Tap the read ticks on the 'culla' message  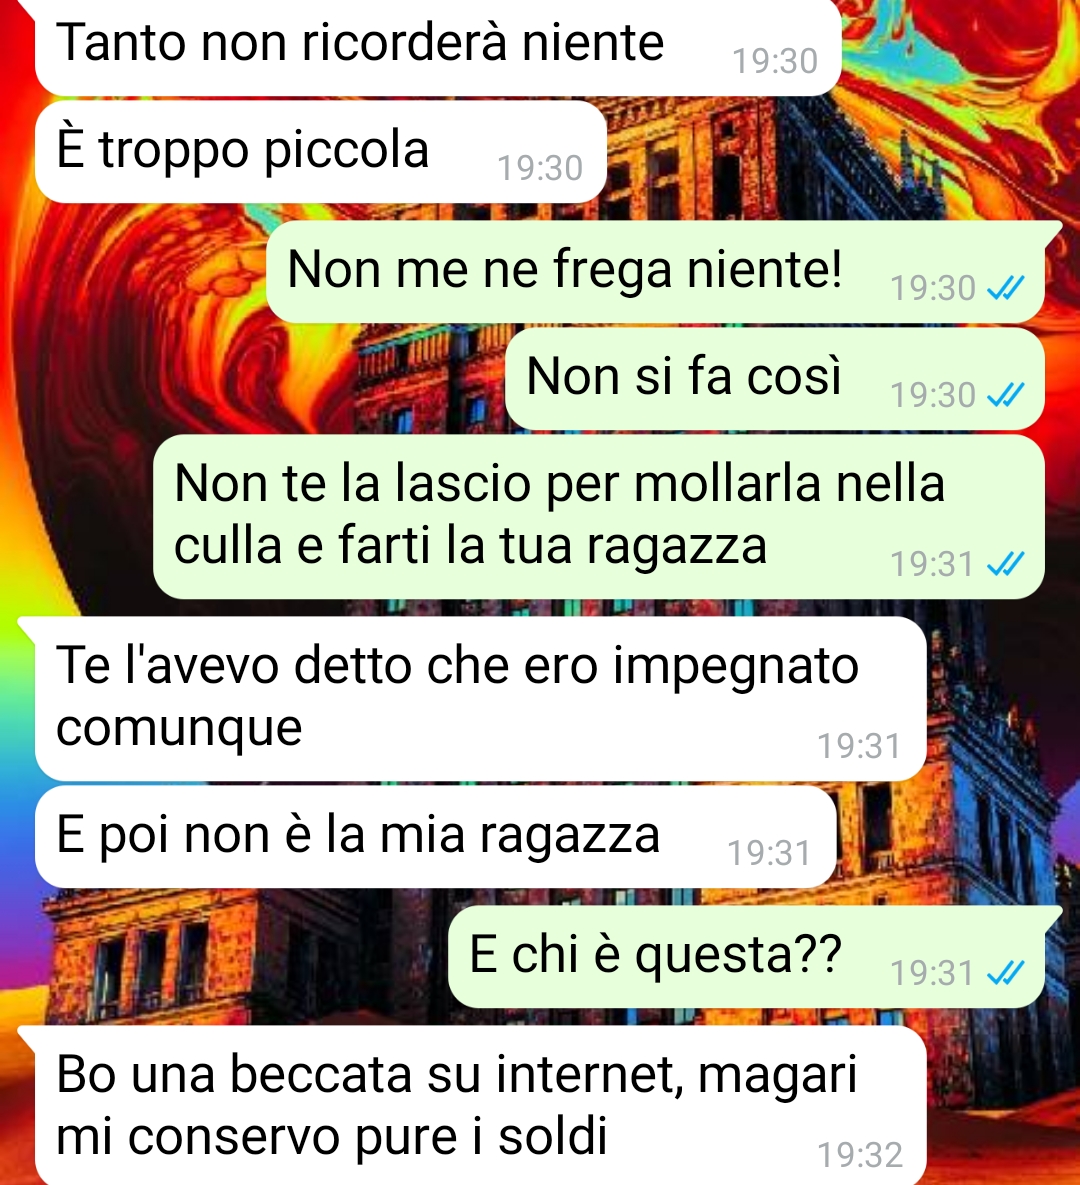click(x=1006, y=564)
